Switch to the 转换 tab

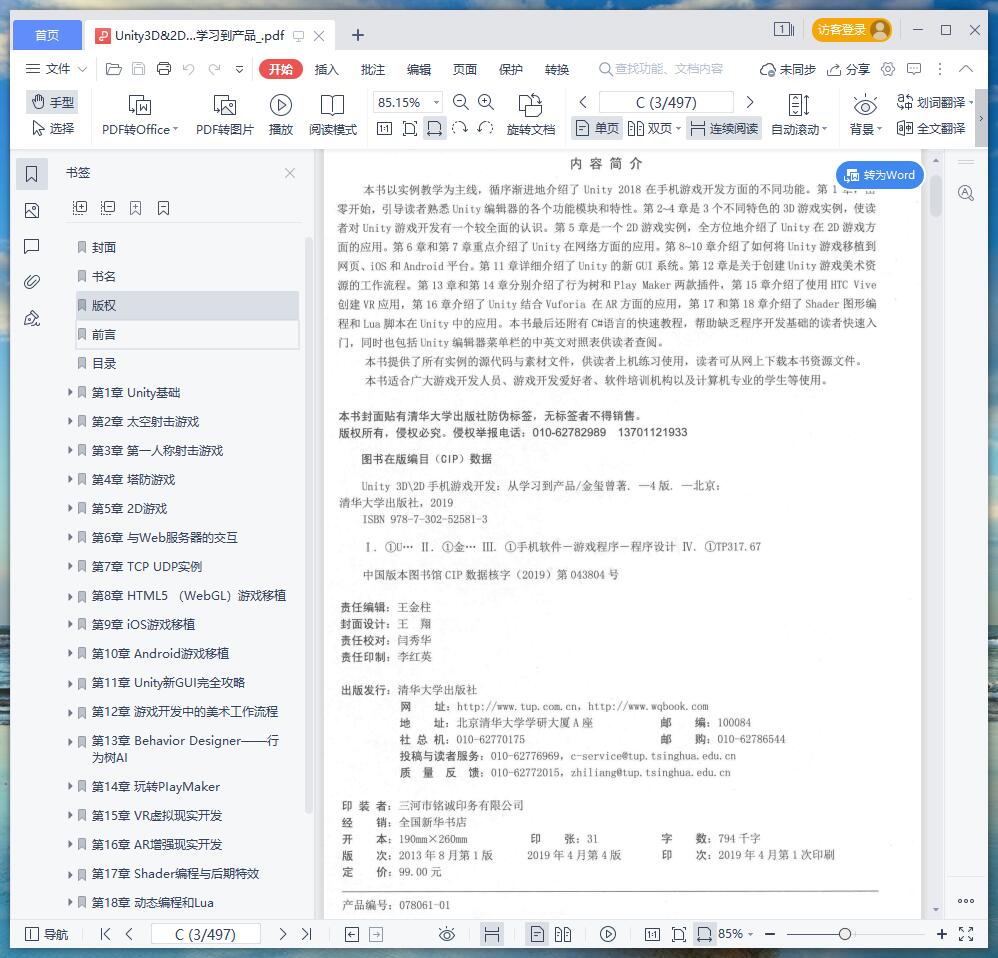point(556,69)
